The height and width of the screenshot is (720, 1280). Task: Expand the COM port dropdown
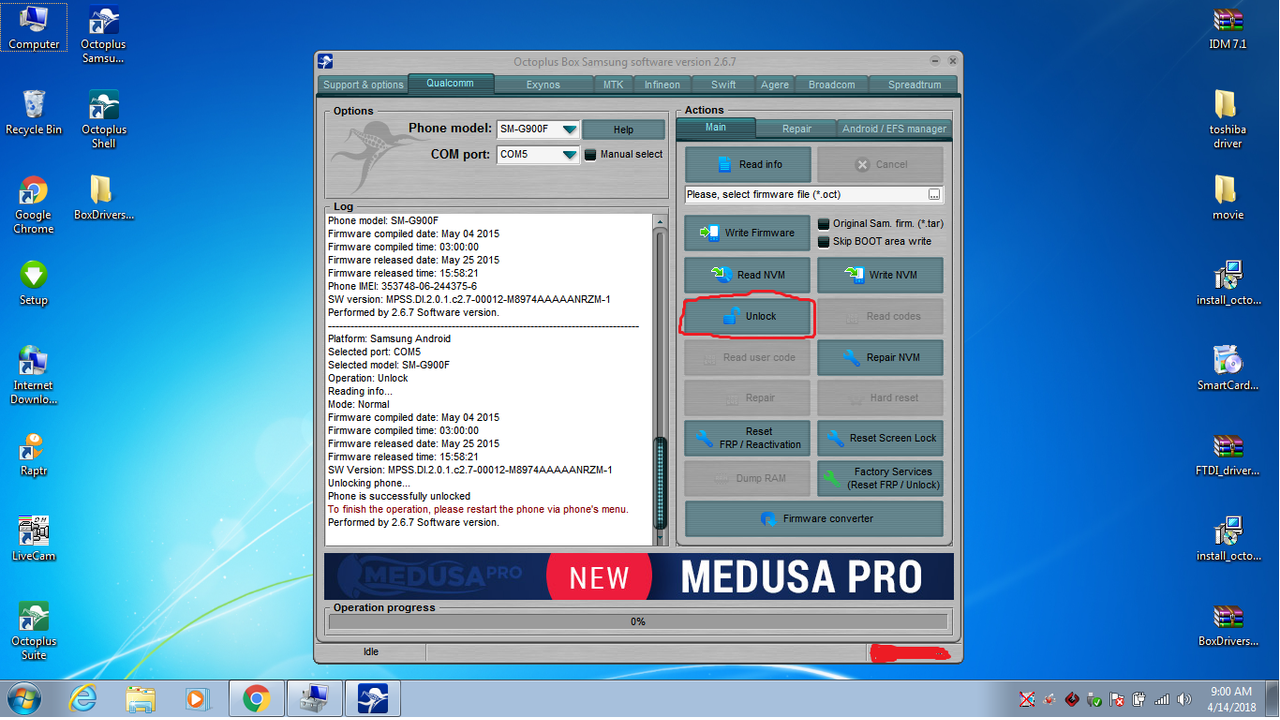569,155
